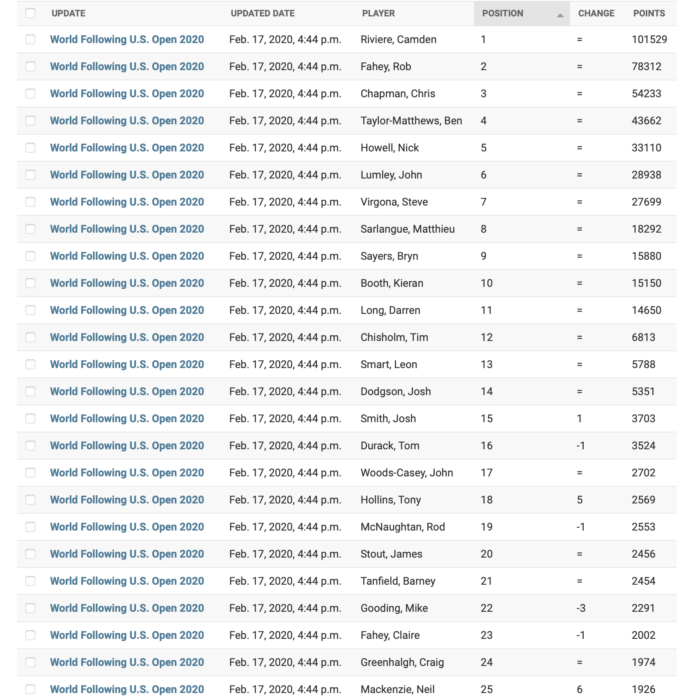Open the update entry for Lumley, John
Screen dimensions: 697x700
coord(127,175)
